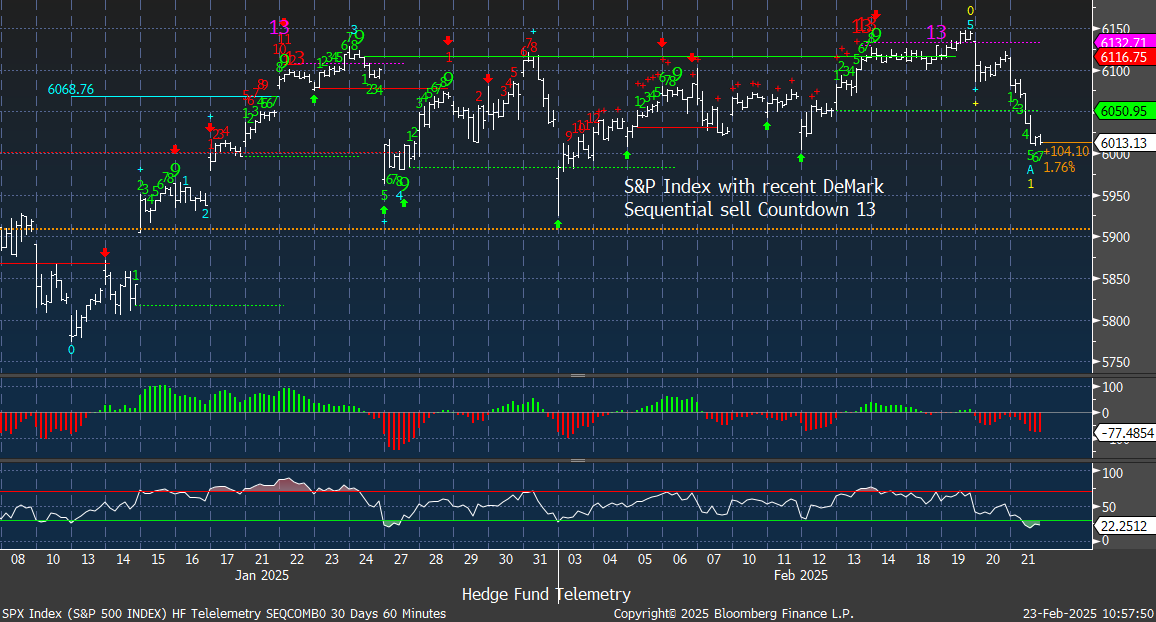The image size is (1156, 622).
Task: Click the histogram value label -77.4854
Action: [x=1126, y=433]
